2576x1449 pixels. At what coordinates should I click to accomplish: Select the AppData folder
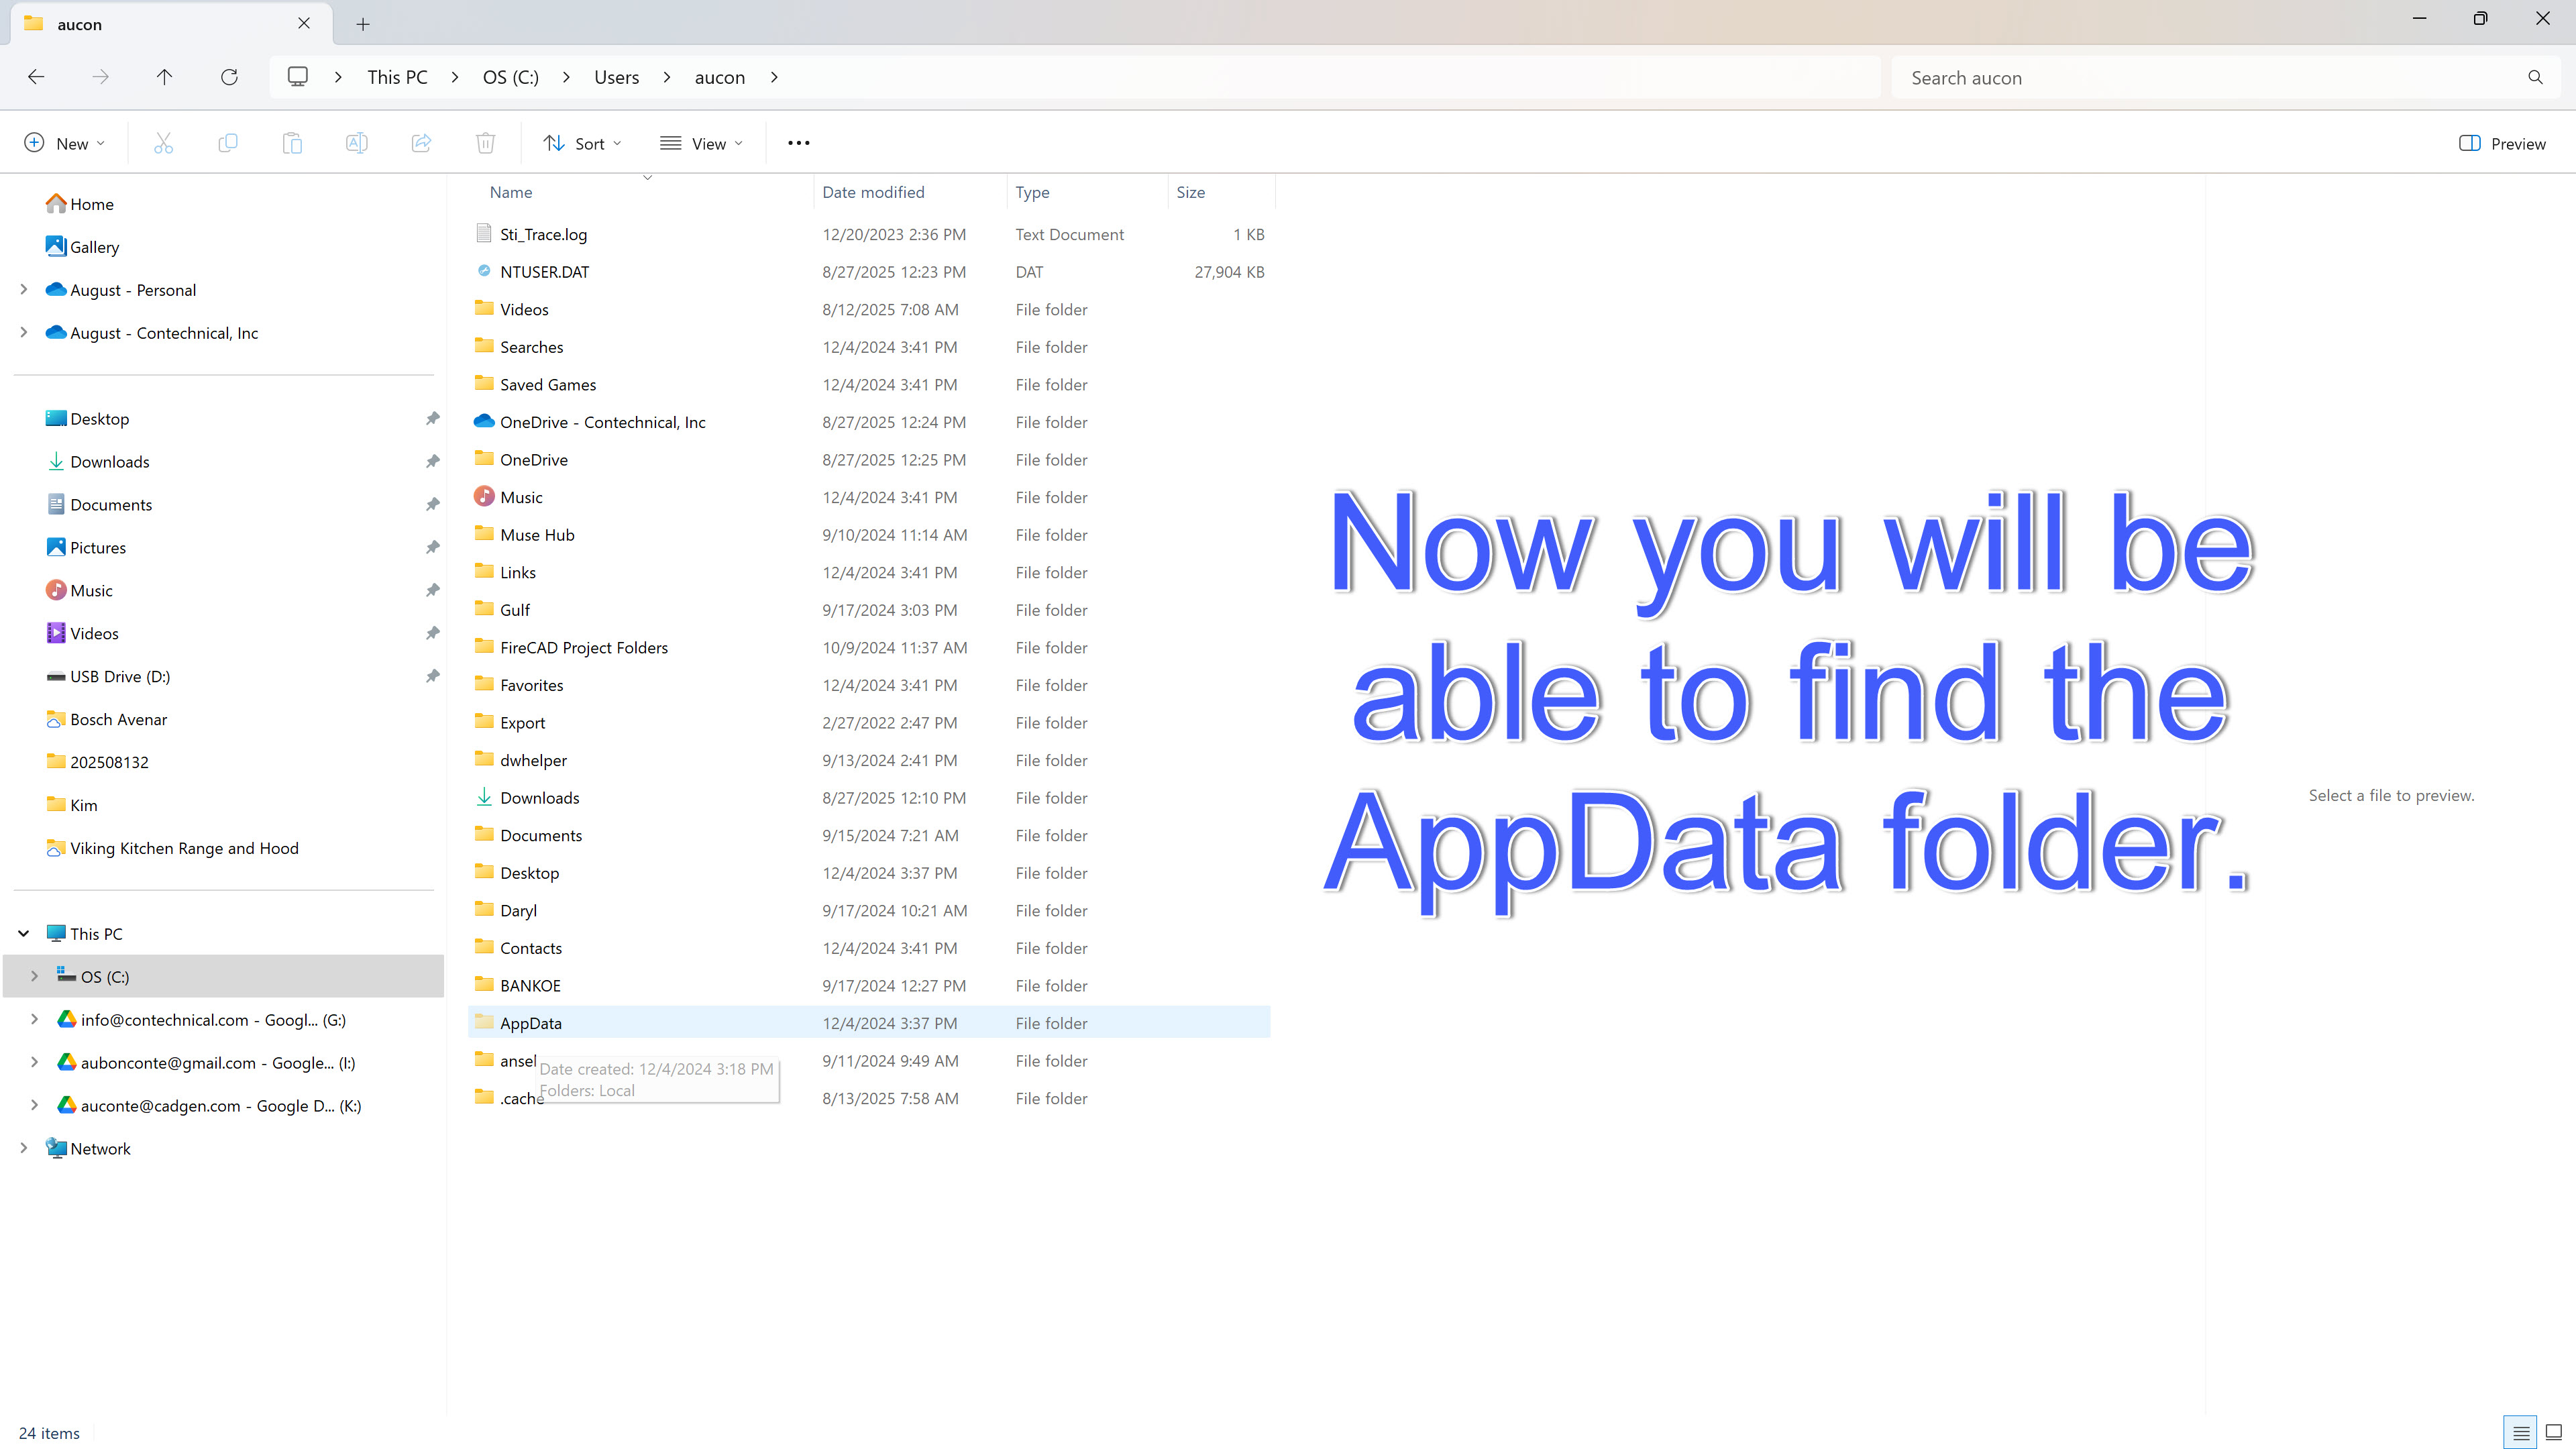[869, 1023]
